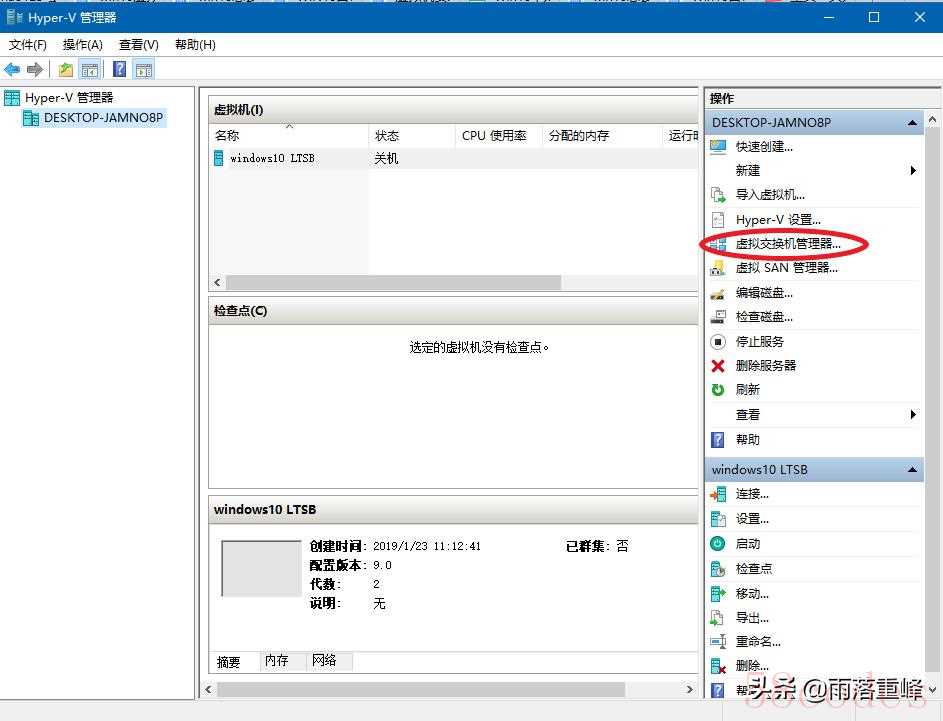This screenshot has width=943, height=721.
Task: Click 虚拟 SAN 管理器... action link
Action: tap(787, 268)
